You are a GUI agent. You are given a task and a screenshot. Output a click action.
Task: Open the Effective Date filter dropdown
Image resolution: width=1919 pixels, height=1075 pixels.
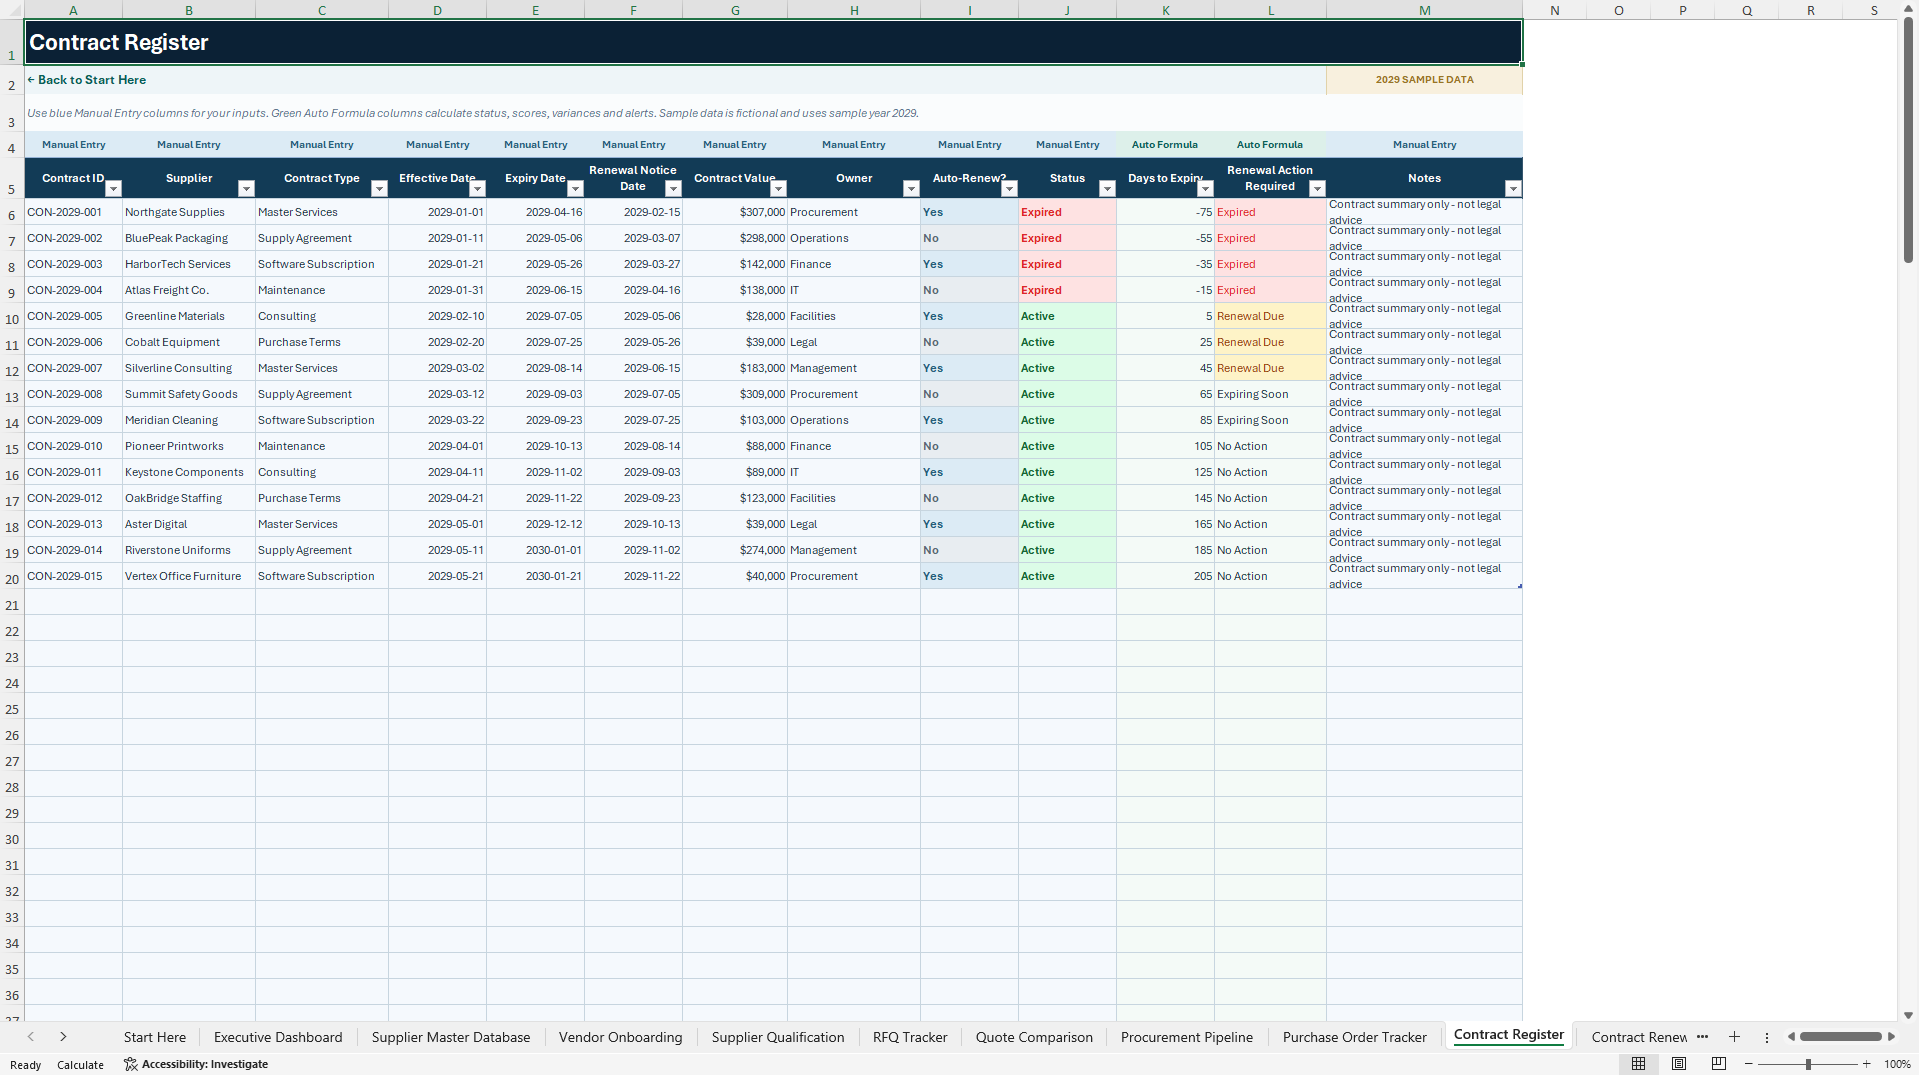pyautogui.click(x=477, y=189)
